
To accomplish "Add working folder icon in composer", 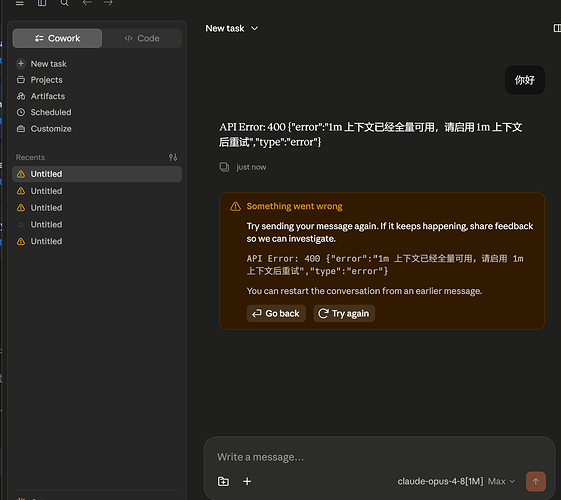I will click(x=223, y=481).
